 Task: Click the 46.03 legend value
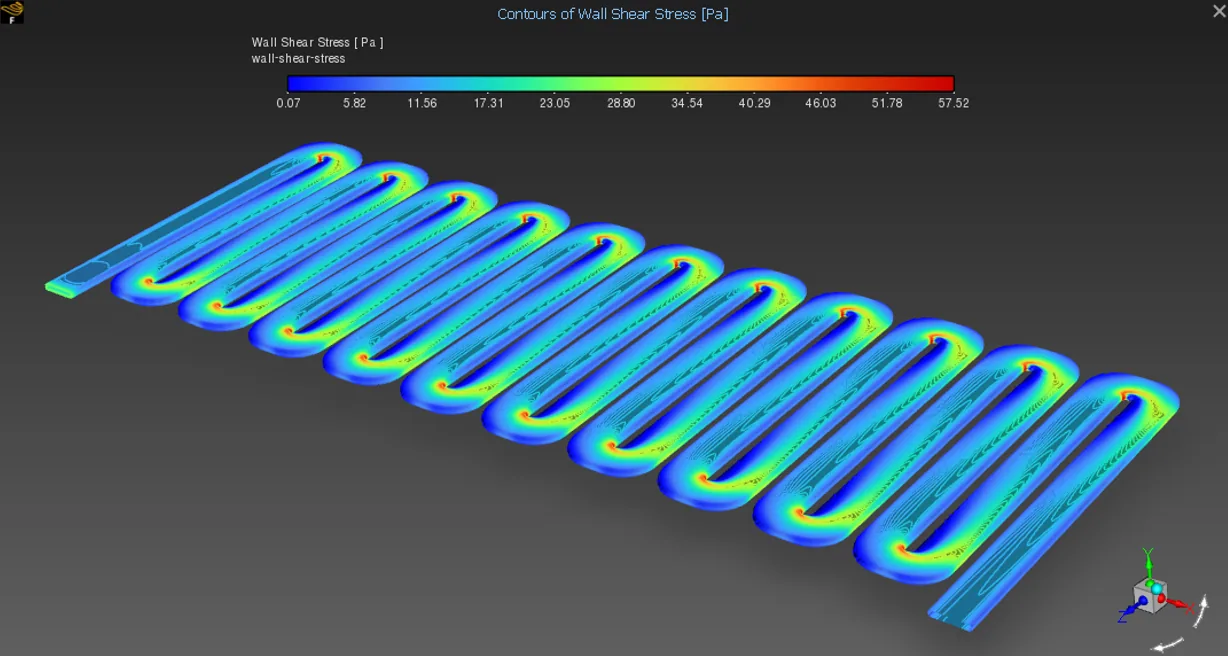(820, 103)
